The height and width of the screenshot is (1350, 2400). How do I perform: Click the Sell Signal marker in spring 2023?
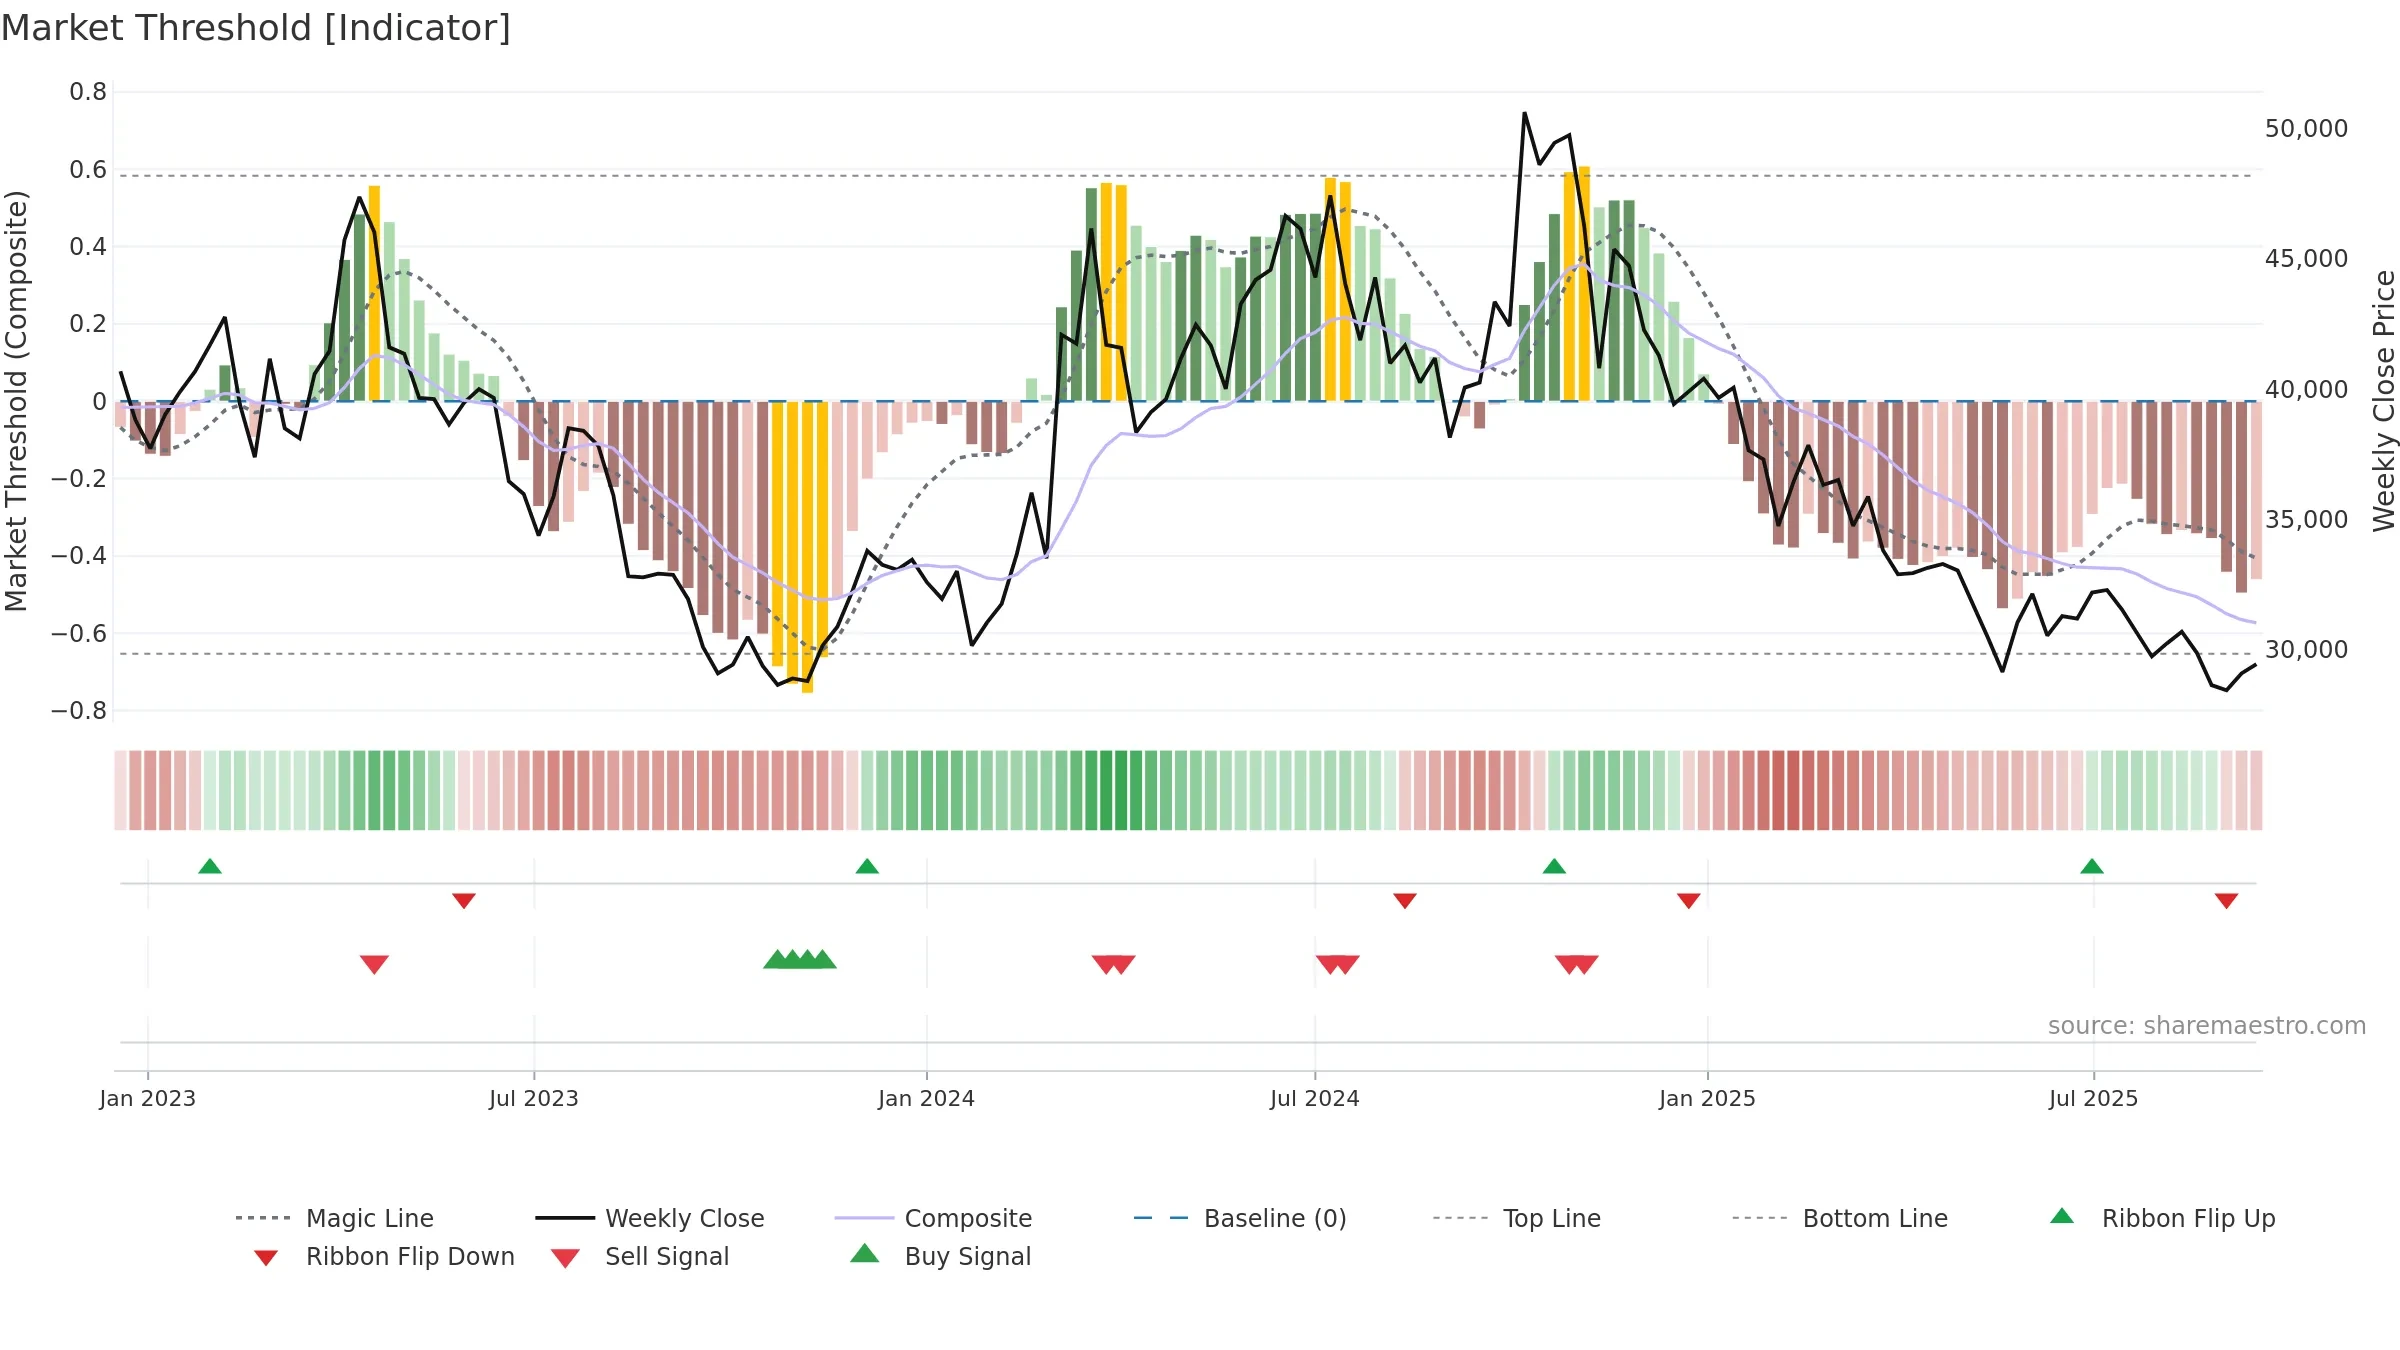click(x=374, y=964)
